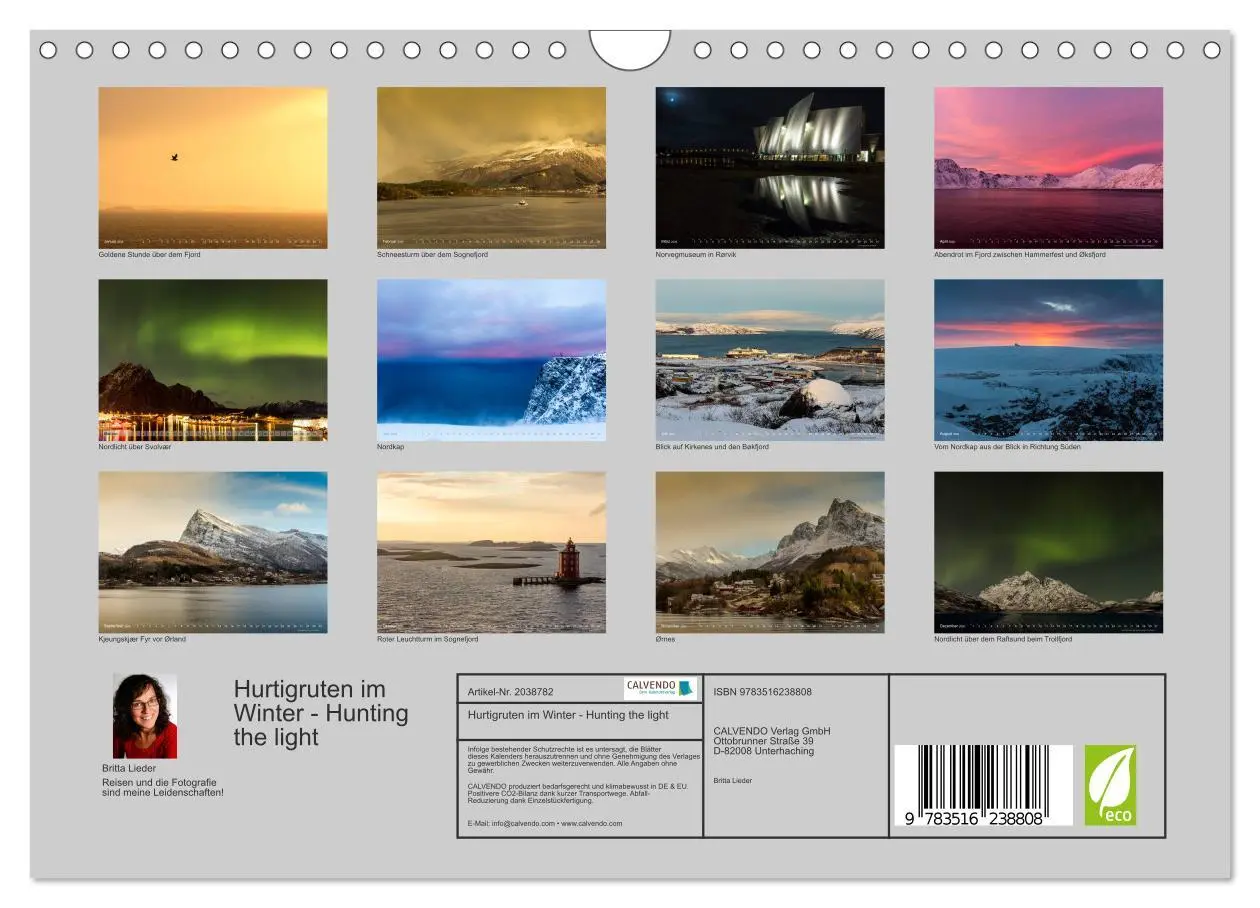Viewport: 1260px width, 908px height.
Task: Select the 'Nordlicht über dem Raftsund' photo
Action: click(1049, 552)
